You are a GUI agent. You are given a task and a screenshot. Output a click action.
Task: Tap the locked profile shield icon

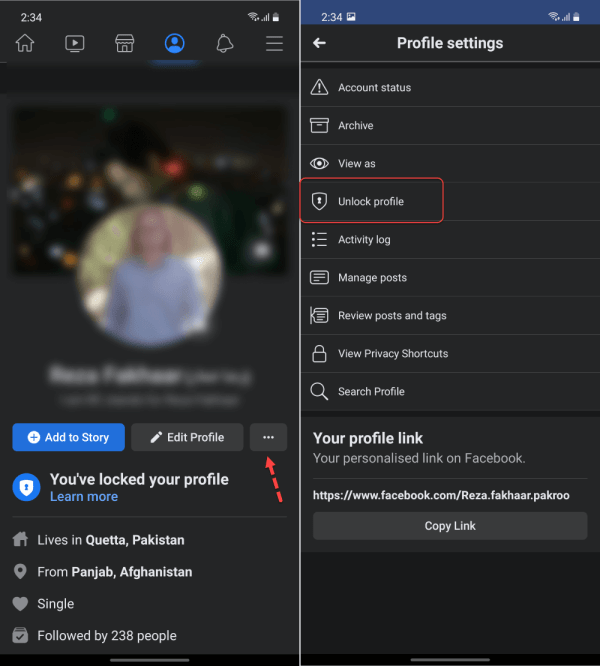click(x=26, y=487)
